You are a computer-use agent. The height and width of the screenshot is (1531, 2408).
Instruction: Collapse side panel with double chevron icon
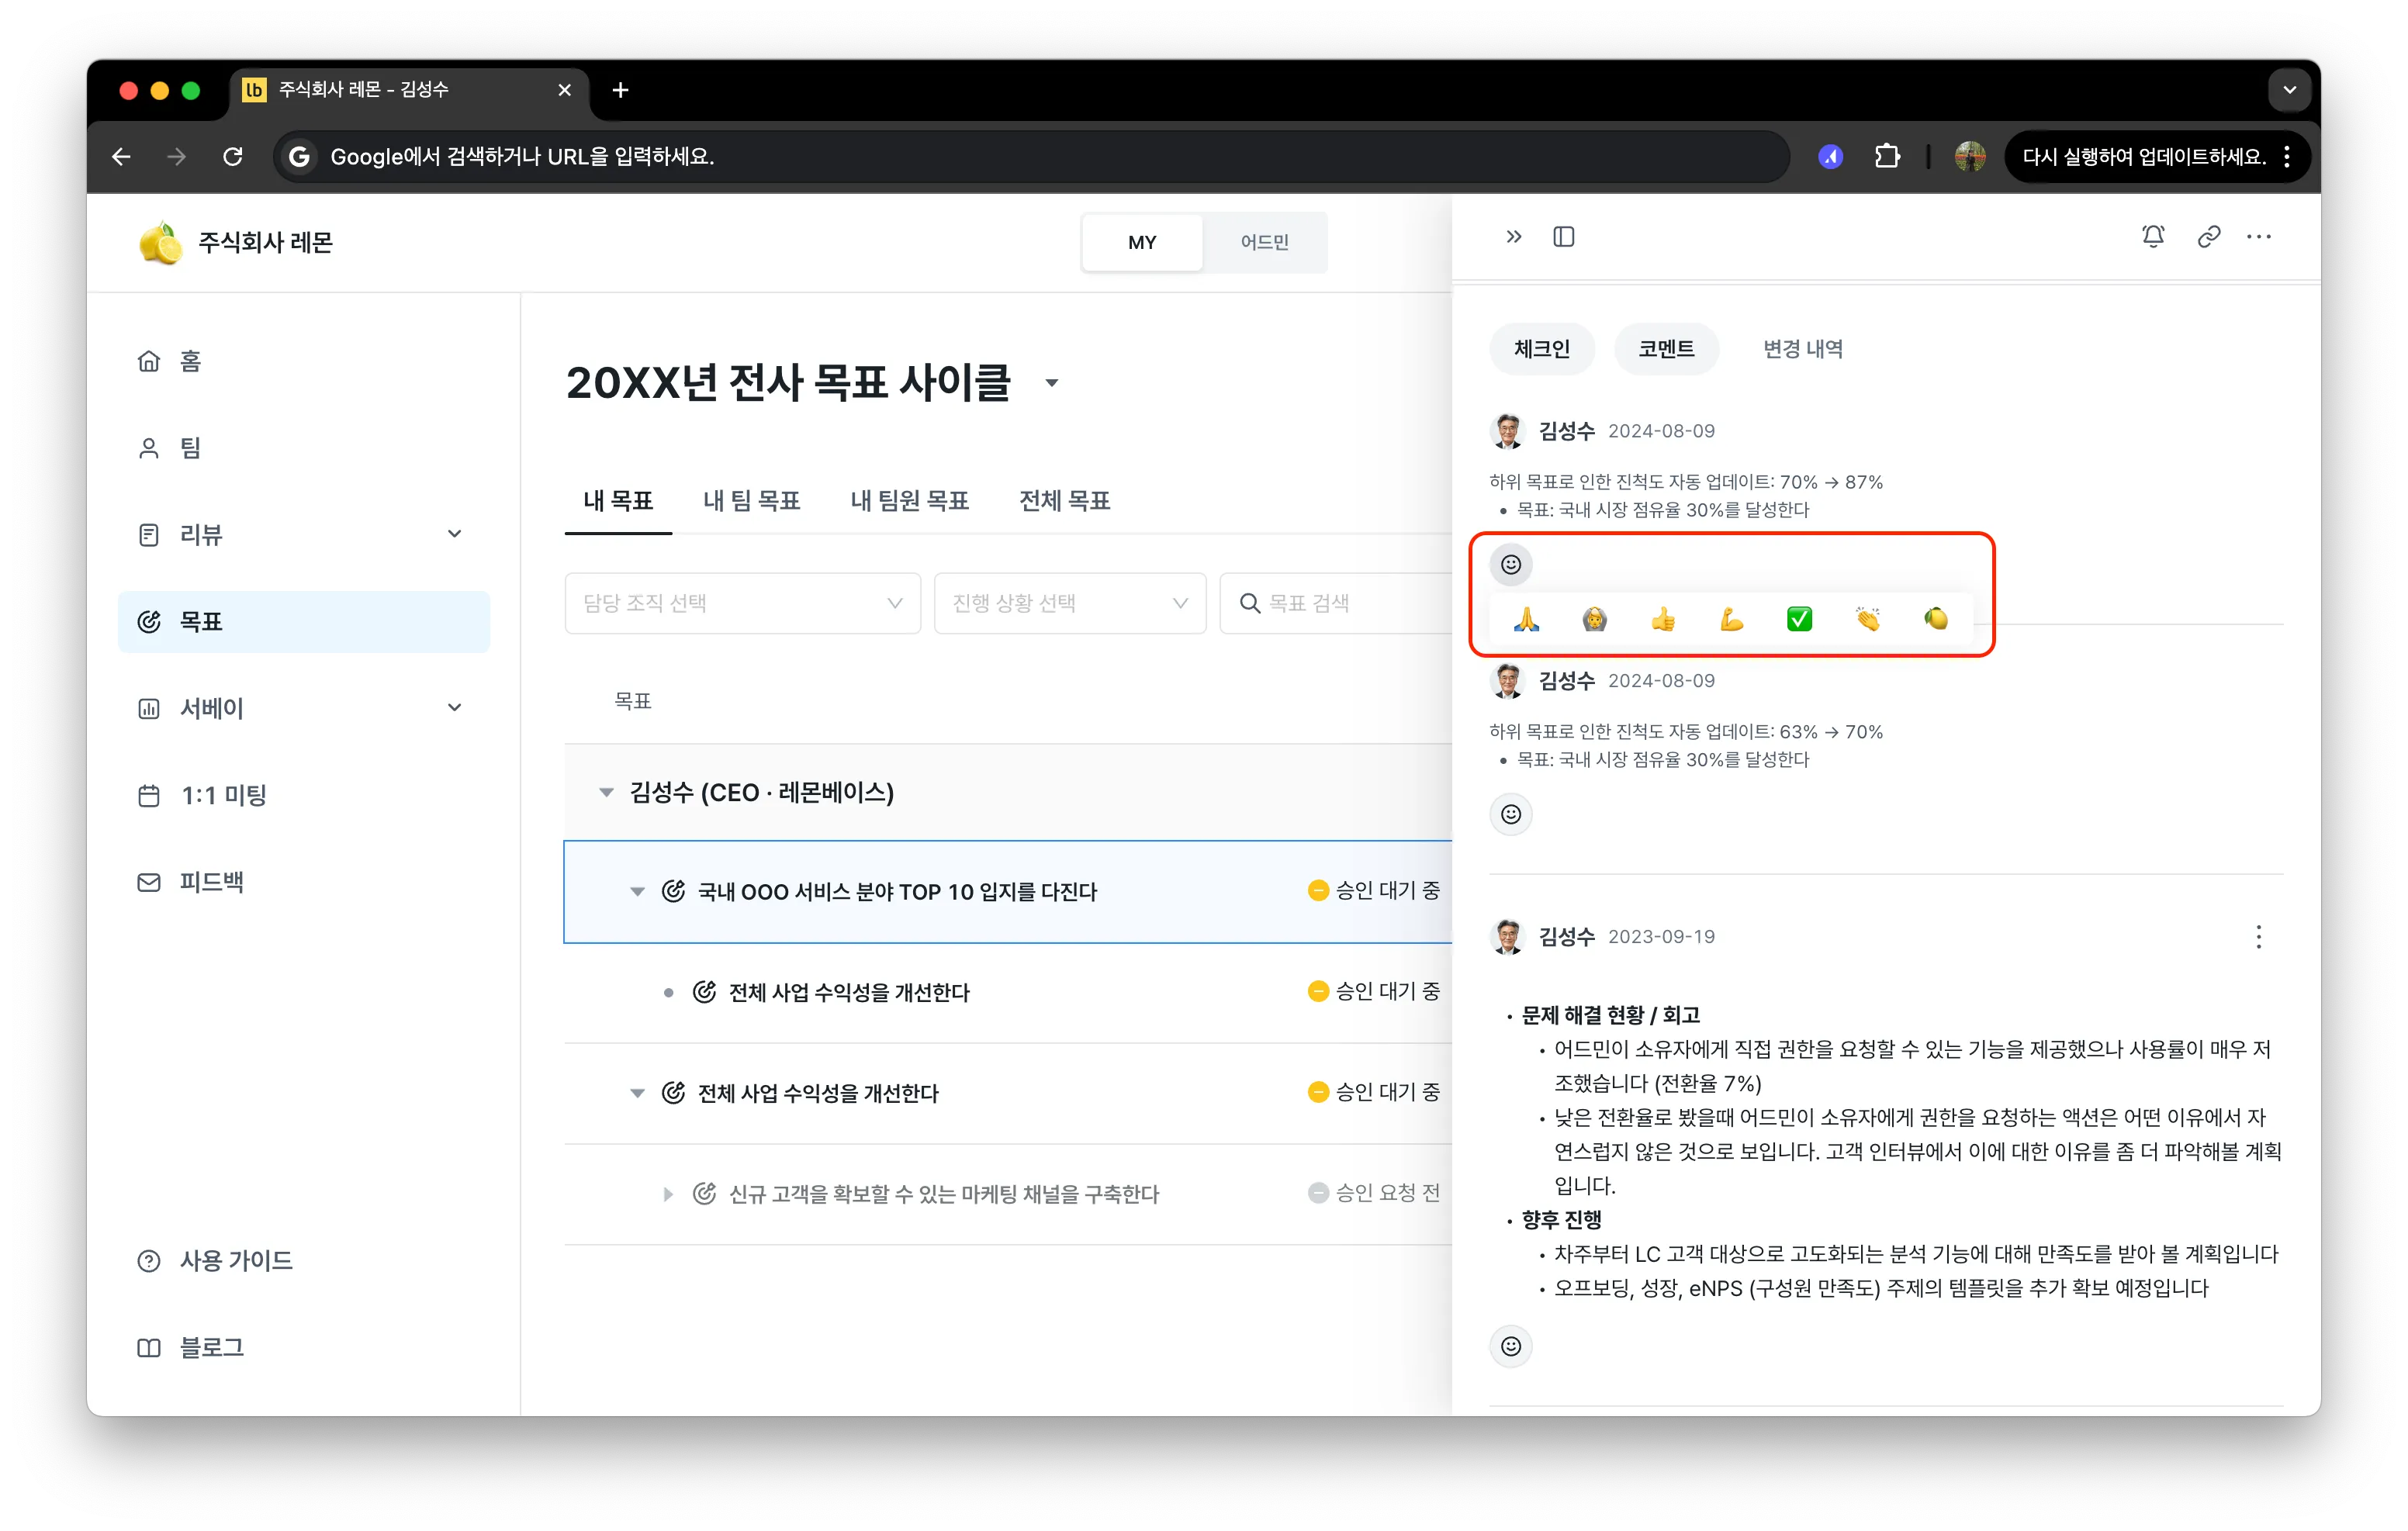[1514, 237]
